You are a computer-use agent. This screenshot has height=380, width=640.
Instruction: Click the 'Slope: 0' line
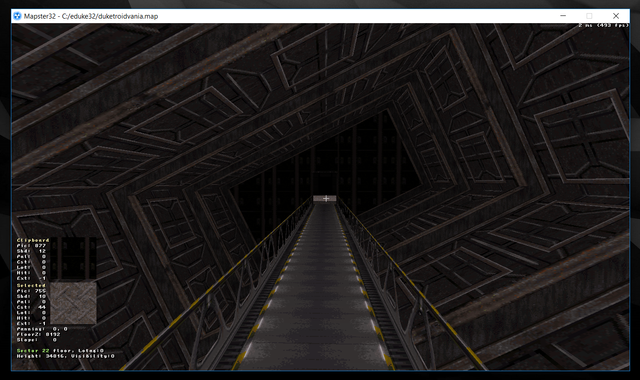[x=37, y=340]
